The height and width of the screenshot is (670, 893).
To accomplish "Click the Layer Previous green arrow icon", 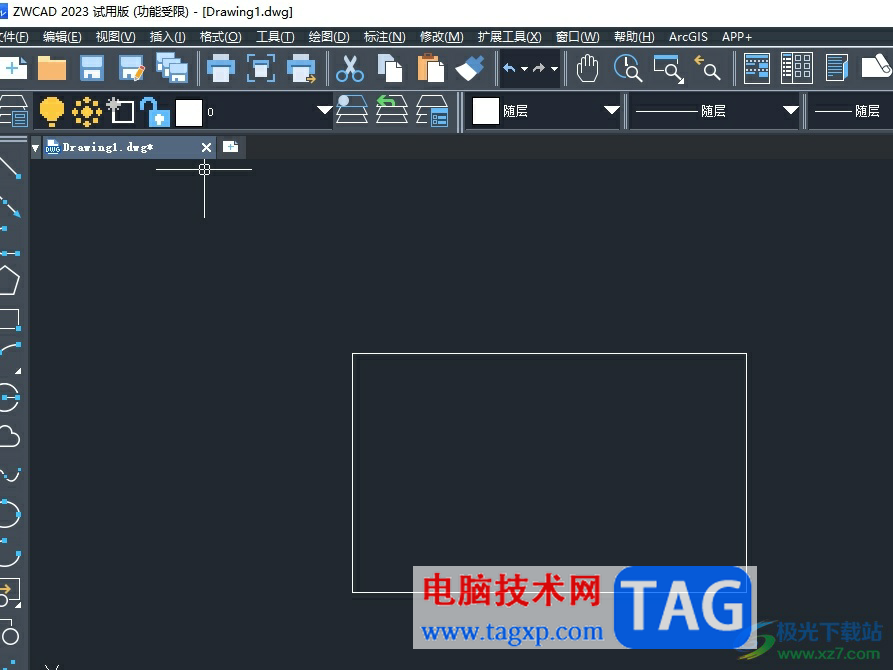I will click(x=392, y=109).
